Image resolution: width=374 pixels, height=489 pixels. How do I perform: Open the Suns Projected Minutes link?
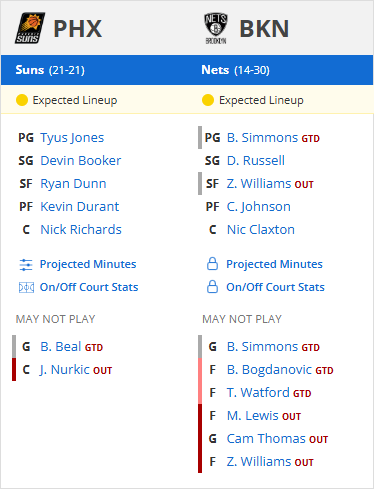pos(88,264)
